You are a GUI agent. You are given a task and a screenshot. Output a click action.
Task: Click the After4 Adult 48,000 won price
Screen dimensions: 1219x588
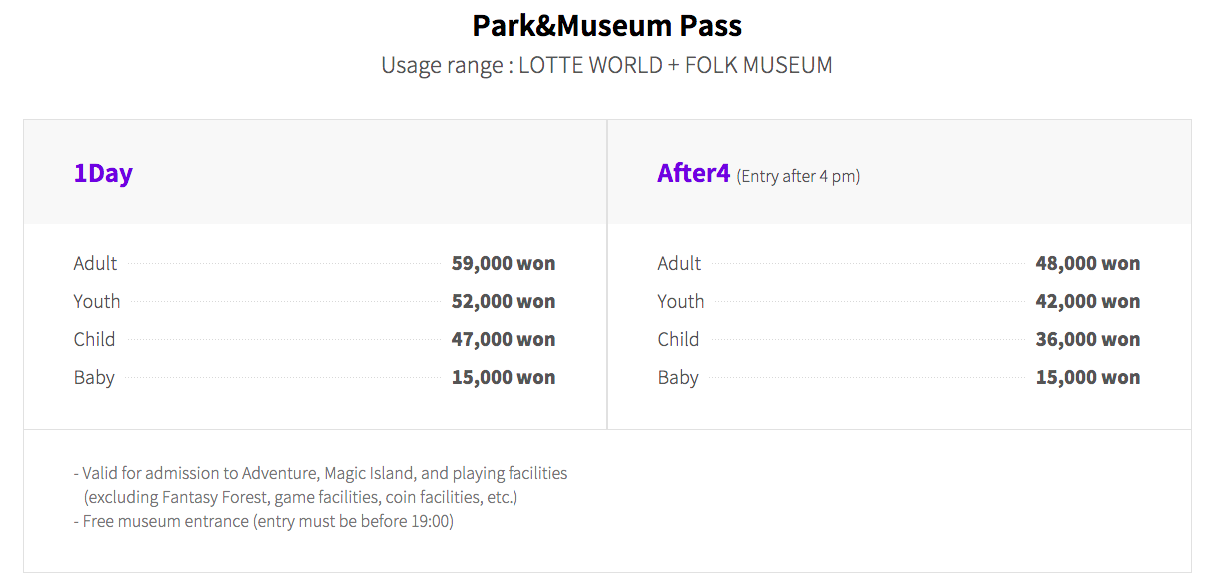tap(1088, 264)
